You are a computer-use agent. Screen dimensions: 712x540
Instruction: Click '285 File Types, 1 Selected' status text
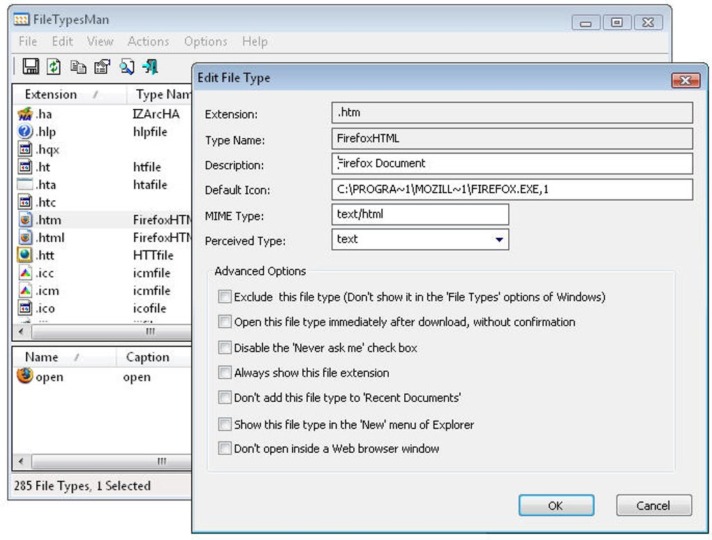[x=82, y=486]
